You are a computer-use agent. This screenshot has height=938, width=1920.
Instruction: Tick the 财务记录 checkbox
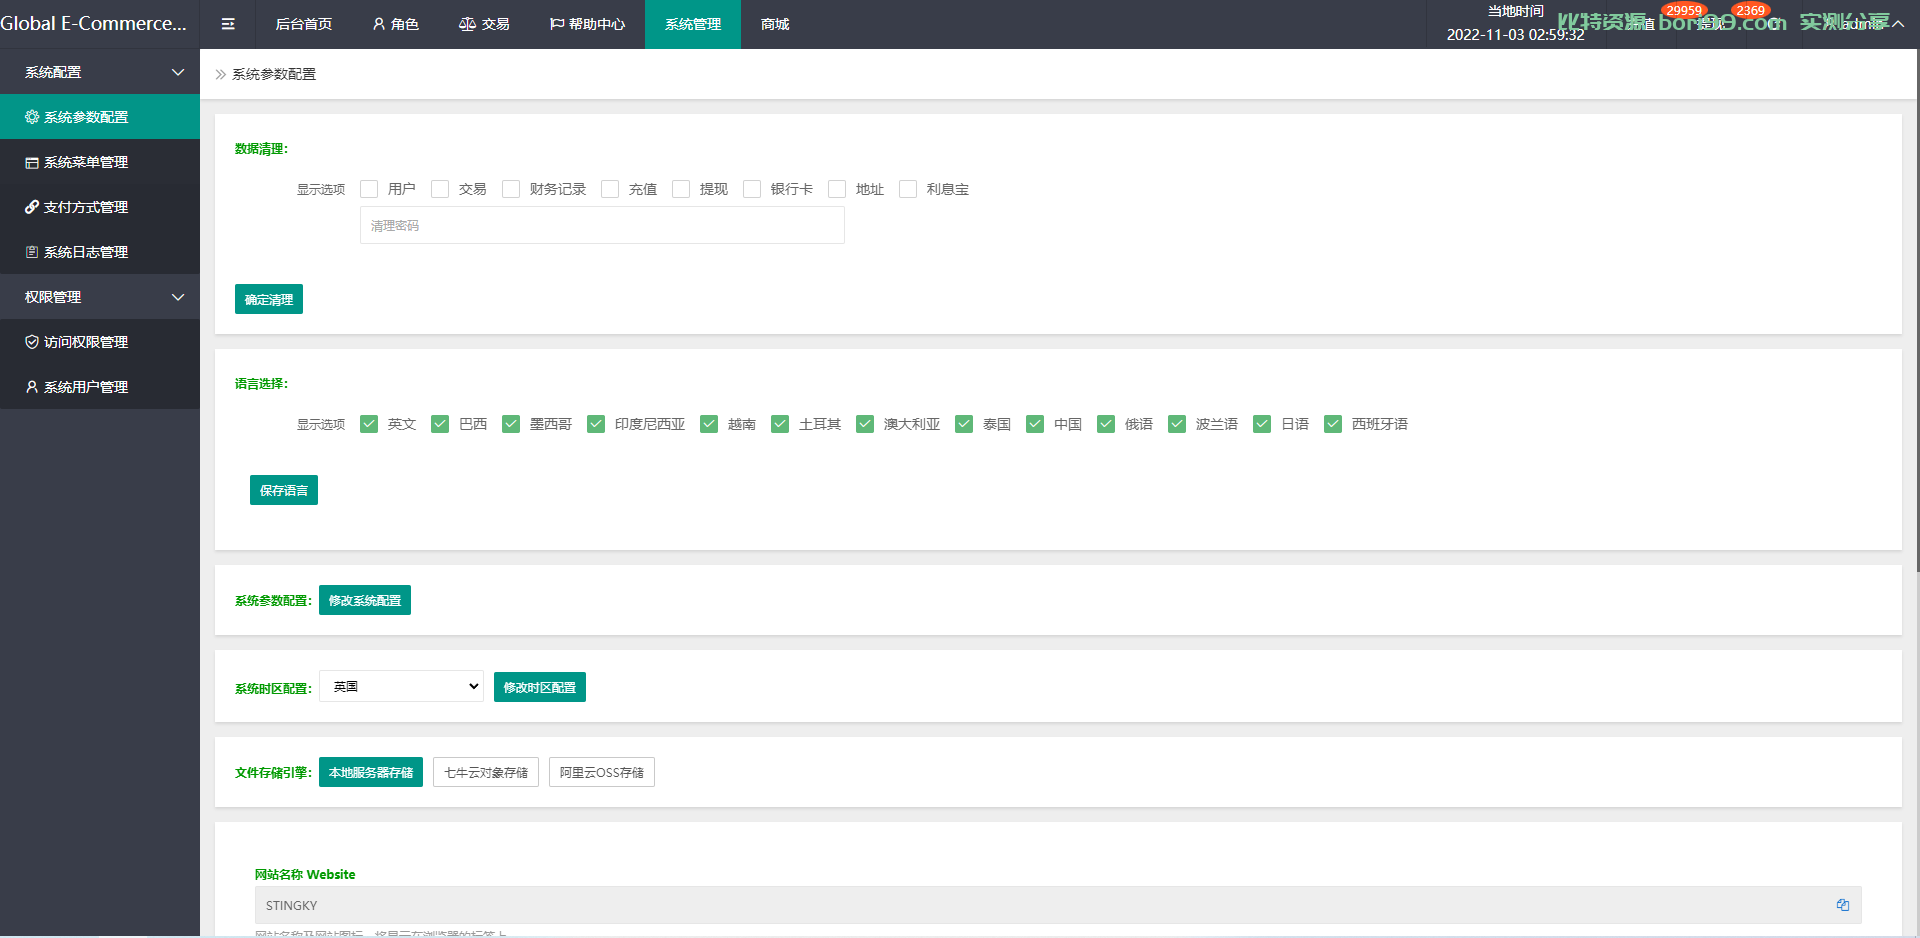click(511, 189)
